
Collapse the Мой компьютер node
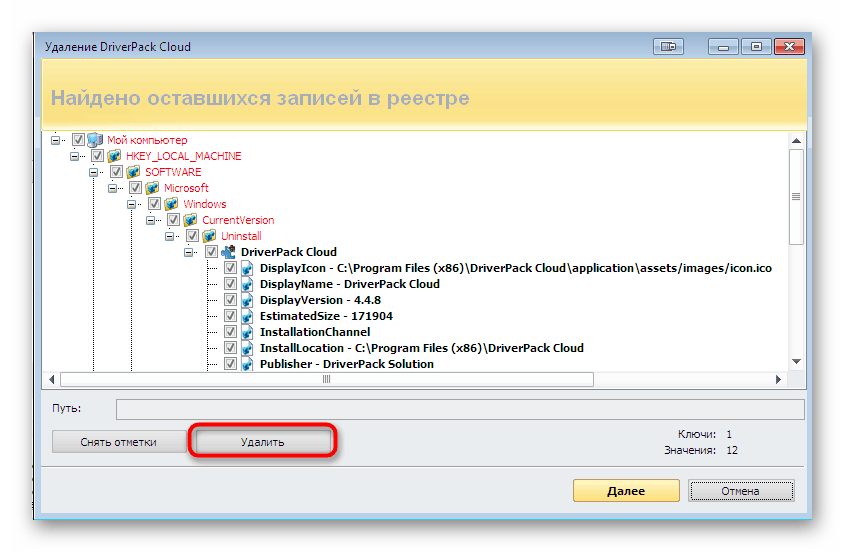pyautogui.click(x=55, y=140)
